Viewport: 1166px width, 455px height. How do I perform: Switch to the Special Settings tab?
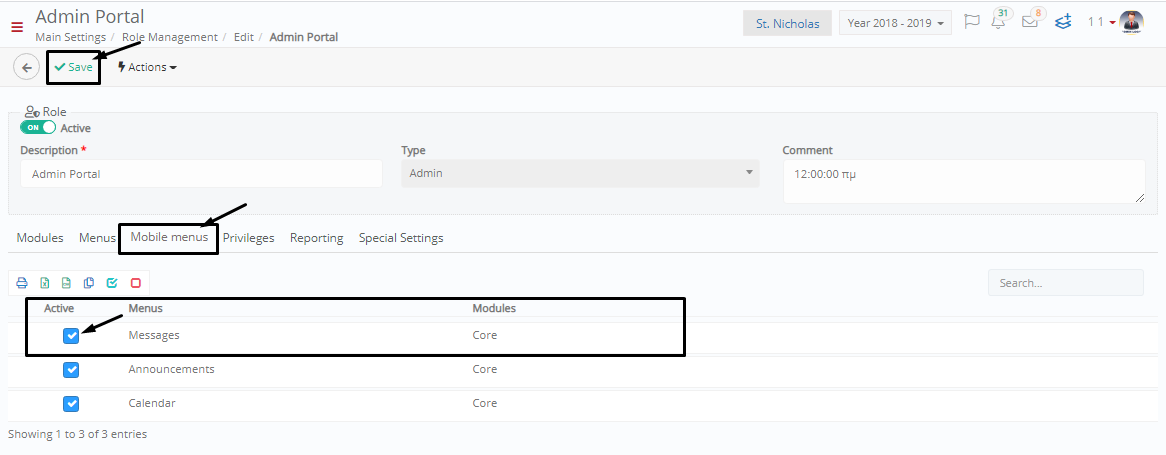[x=401, y=238]
